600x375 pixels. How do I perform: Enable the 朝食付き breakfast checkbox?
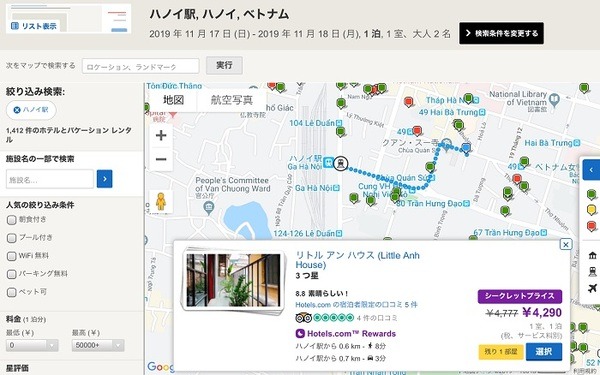[x=11, y=220]
